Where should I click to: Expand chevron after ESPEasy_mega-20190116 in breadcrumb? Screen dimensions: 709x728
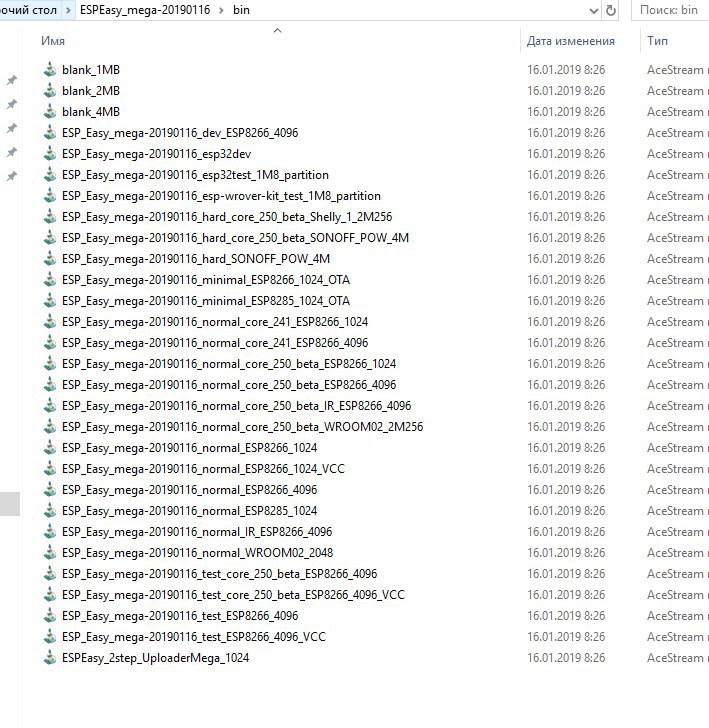221,10
